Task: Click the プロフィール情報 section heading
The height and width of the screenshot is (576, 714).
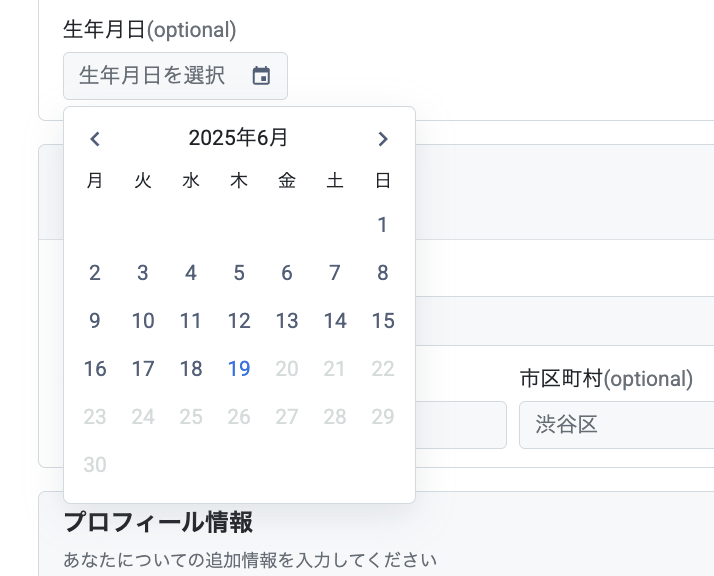Action: coord(158,522)
